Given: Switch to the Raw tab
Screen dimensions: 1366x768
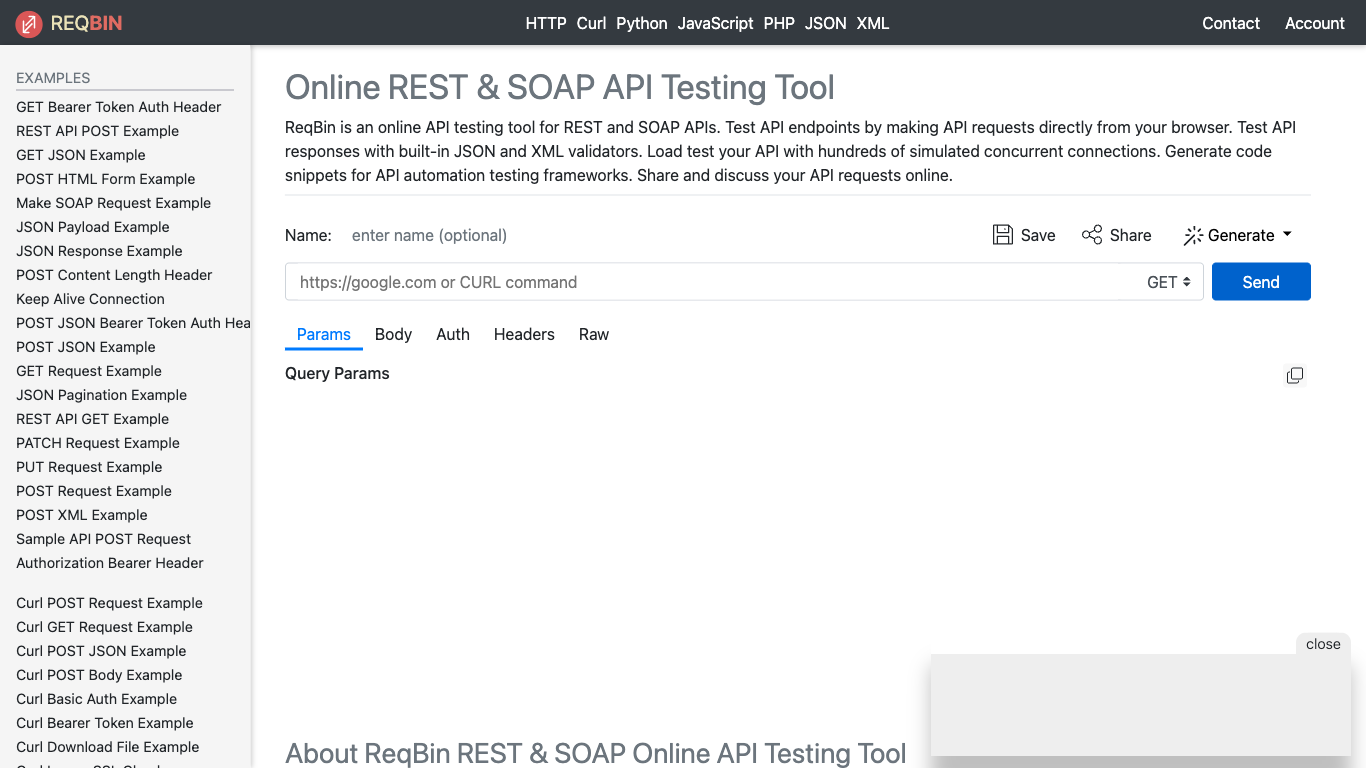Looking at the screenshot, I should (x=594, y=334).
